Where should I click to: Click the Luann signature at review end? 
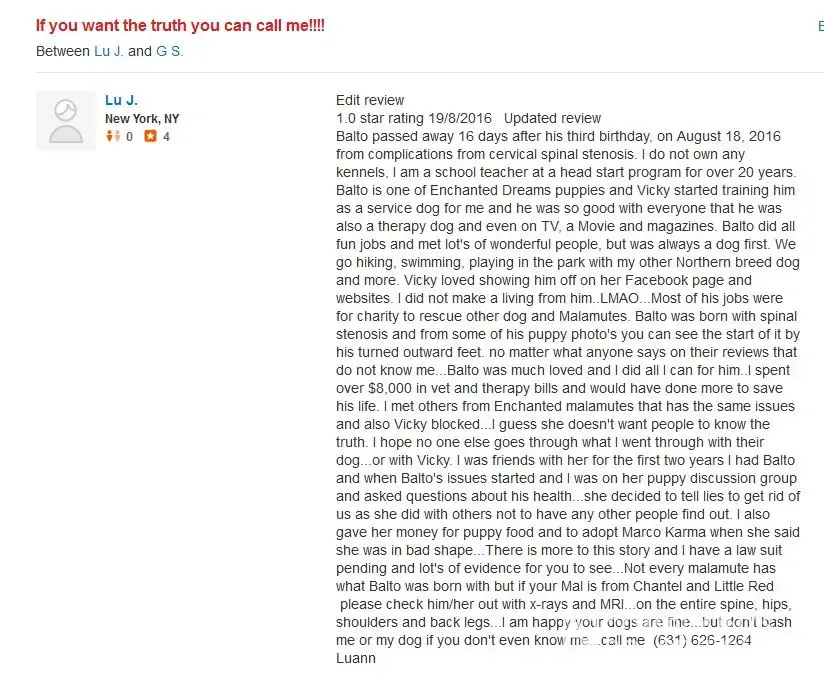[357, 658]
